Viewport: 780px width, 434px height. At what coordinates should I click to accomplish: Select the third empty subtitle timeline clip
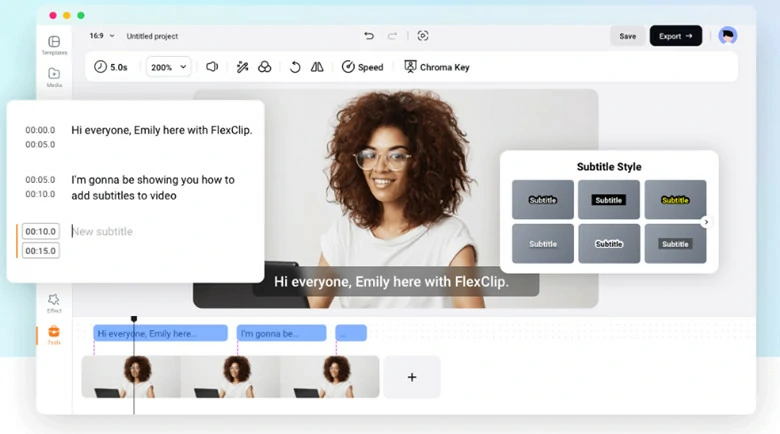pos(351,333)
